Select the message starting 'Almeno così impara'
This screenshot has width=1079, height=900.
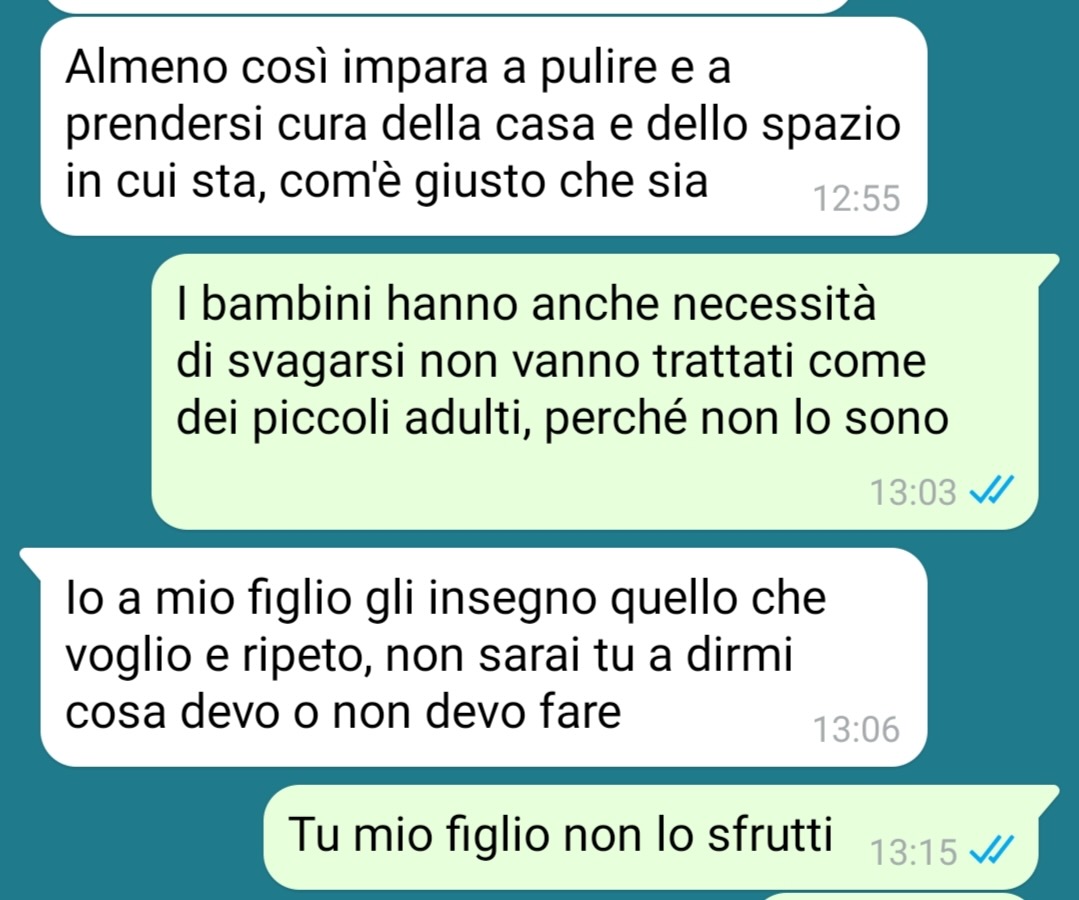tap(484, 127)
